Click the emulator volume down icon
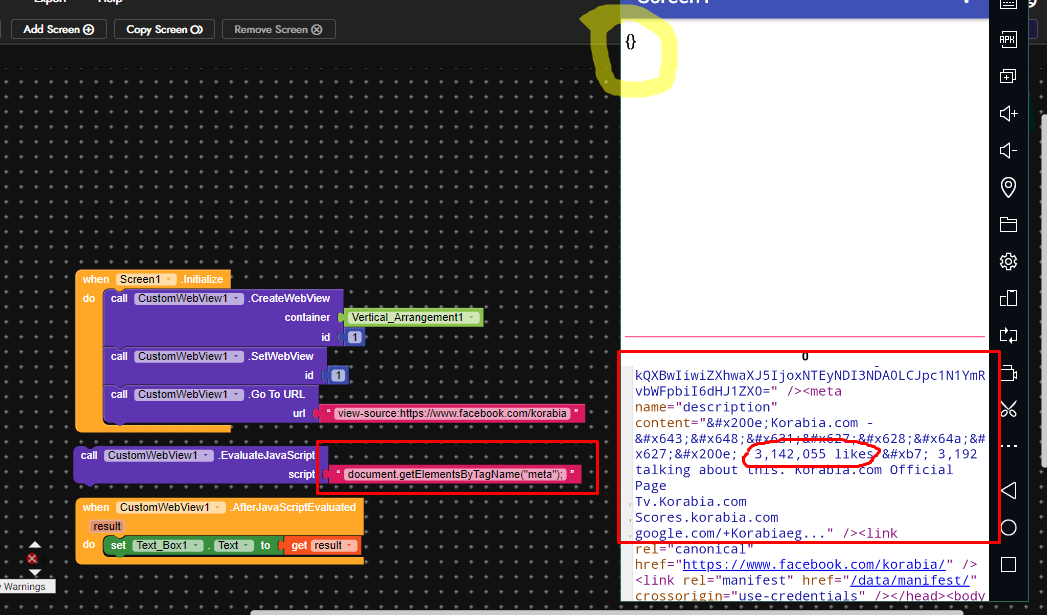This screenshot has height=615, width=1047. (x=1008, y=151)
